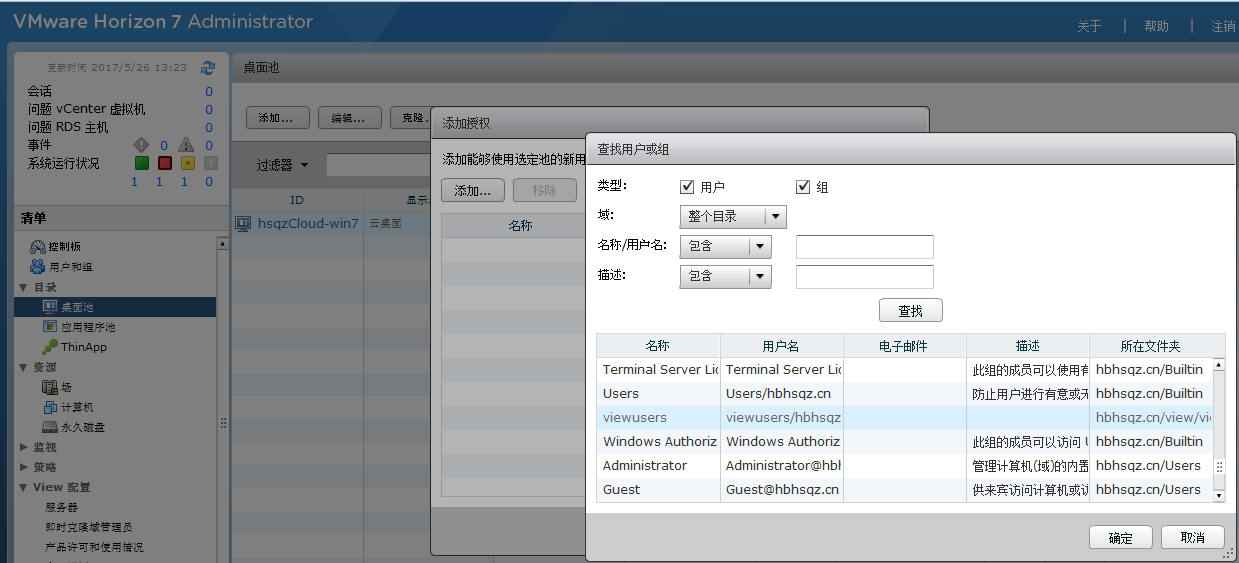The width and height of the screenshot is (1239, 563).
Task: Click scrollbar up arrow in results table
Action: pyautogui.click(x=1219, y=365)
